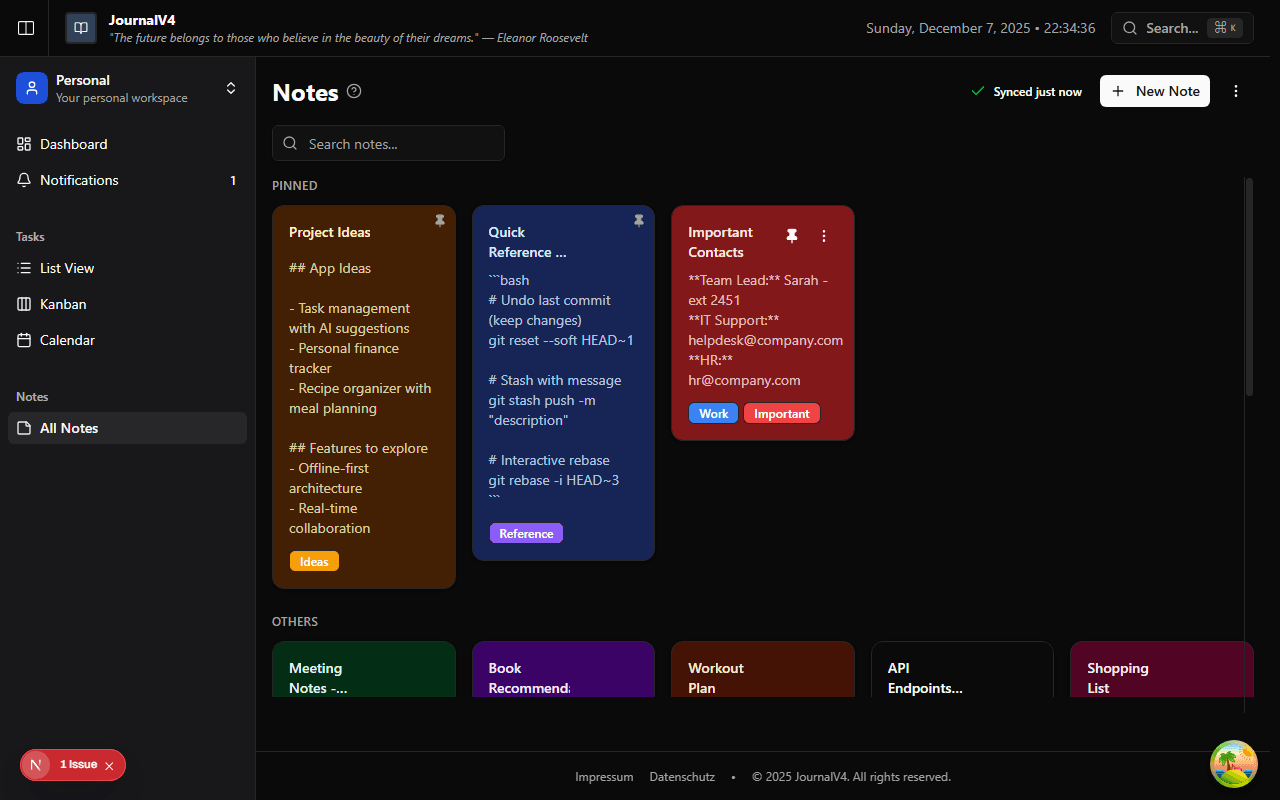1280x800 pixels.
Task: Click the Notes help question mark icon
Action: tap(353, 91)
